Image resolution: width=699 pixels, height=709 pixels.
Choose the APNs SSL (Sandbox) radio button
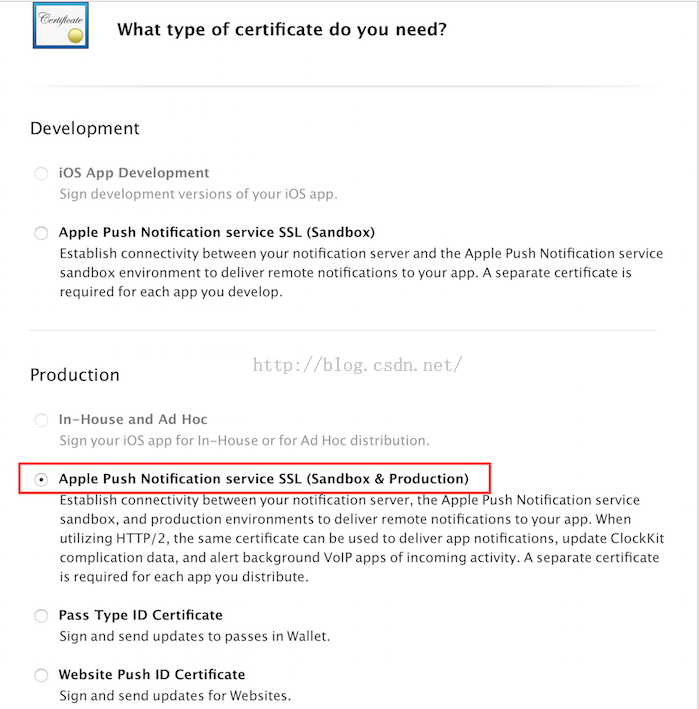pos(41,233)
